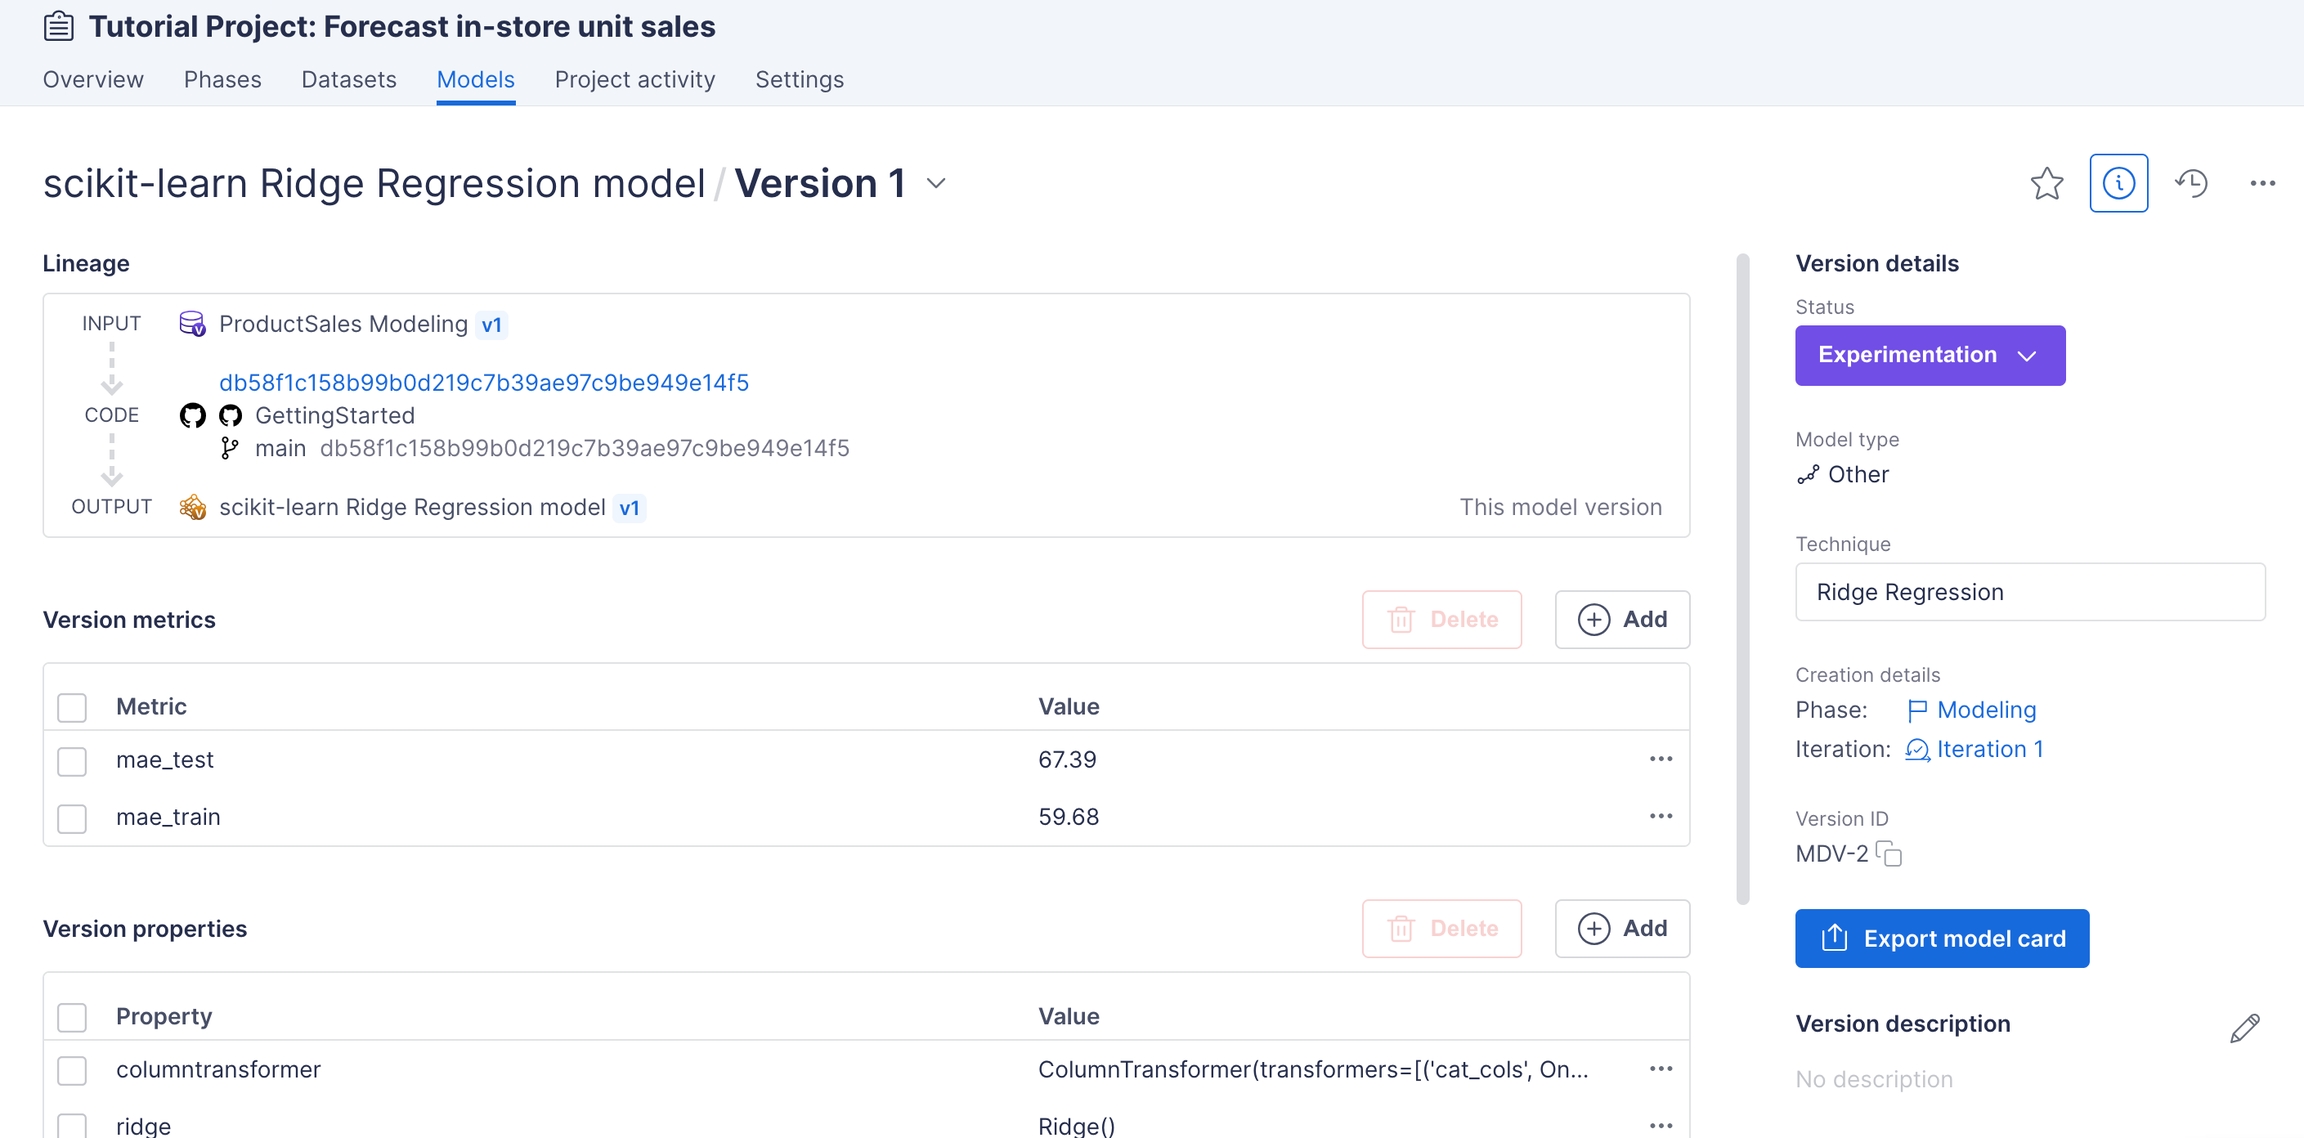Click the Technique input field
Screen dimensions: 2304x1138
[2029, 592]
